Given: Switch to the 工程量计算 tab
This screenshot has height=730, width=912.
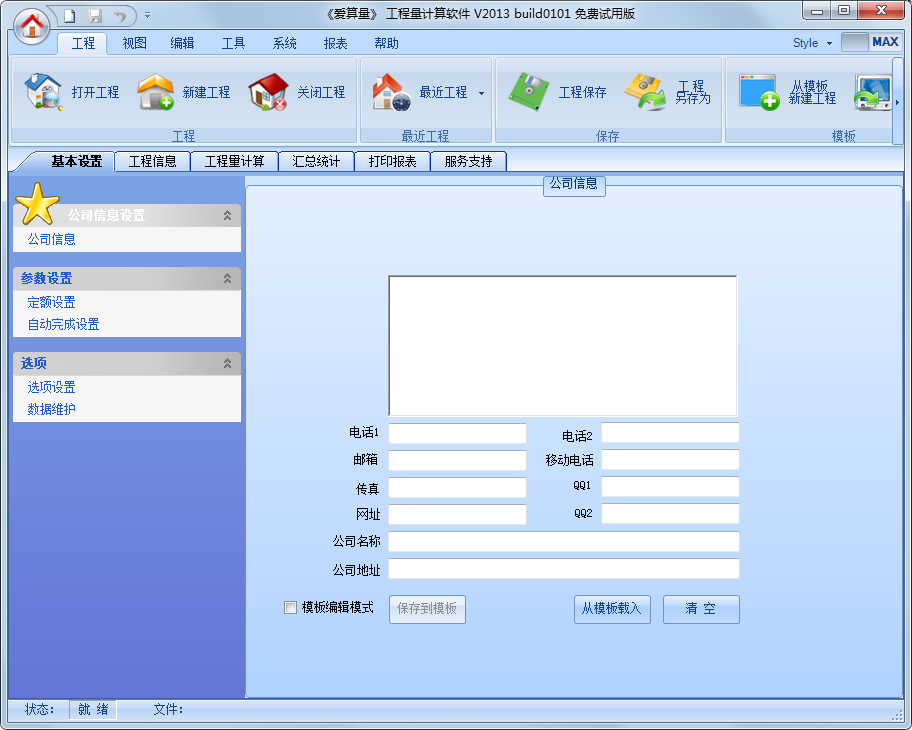Looking at the screenshot, I should (x=234, y=161).
